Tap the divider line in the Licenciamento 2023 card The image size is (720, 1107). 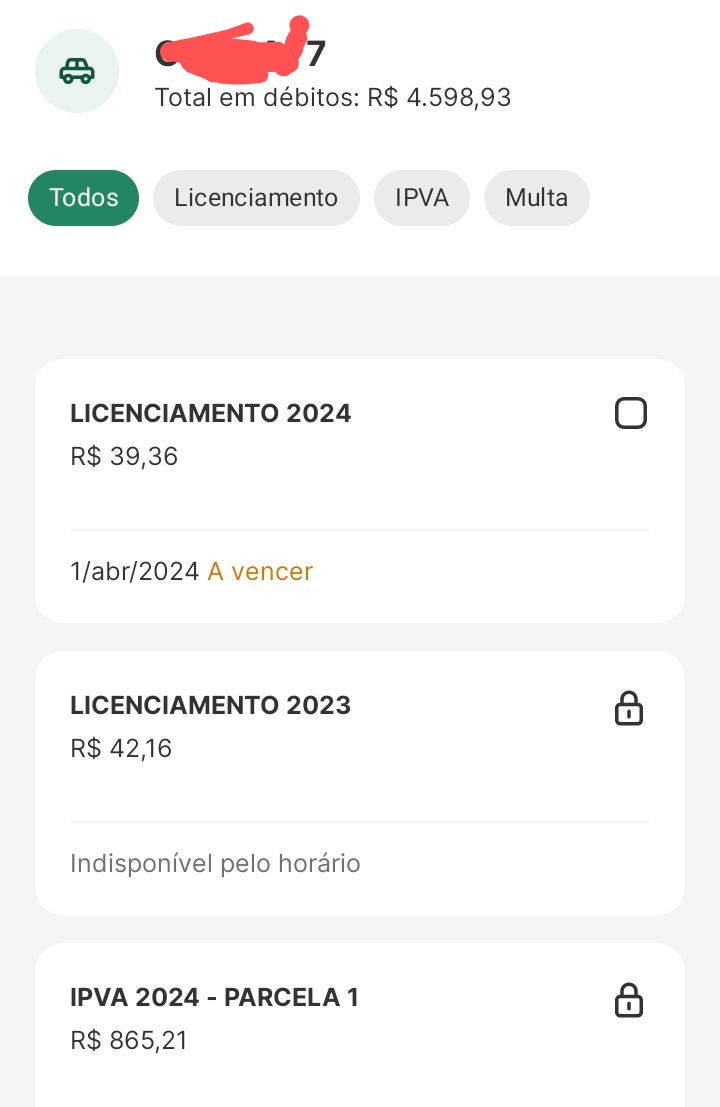pos(360,822)
